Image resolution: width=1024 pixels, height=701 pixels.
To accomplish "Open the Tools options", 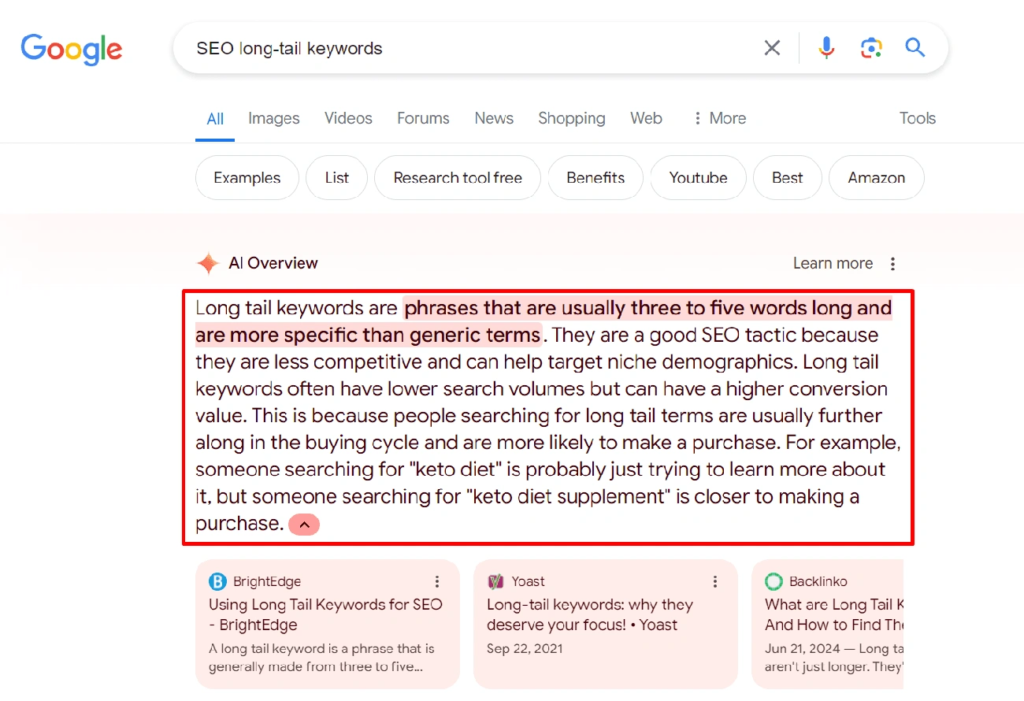I will click(917, 118).
